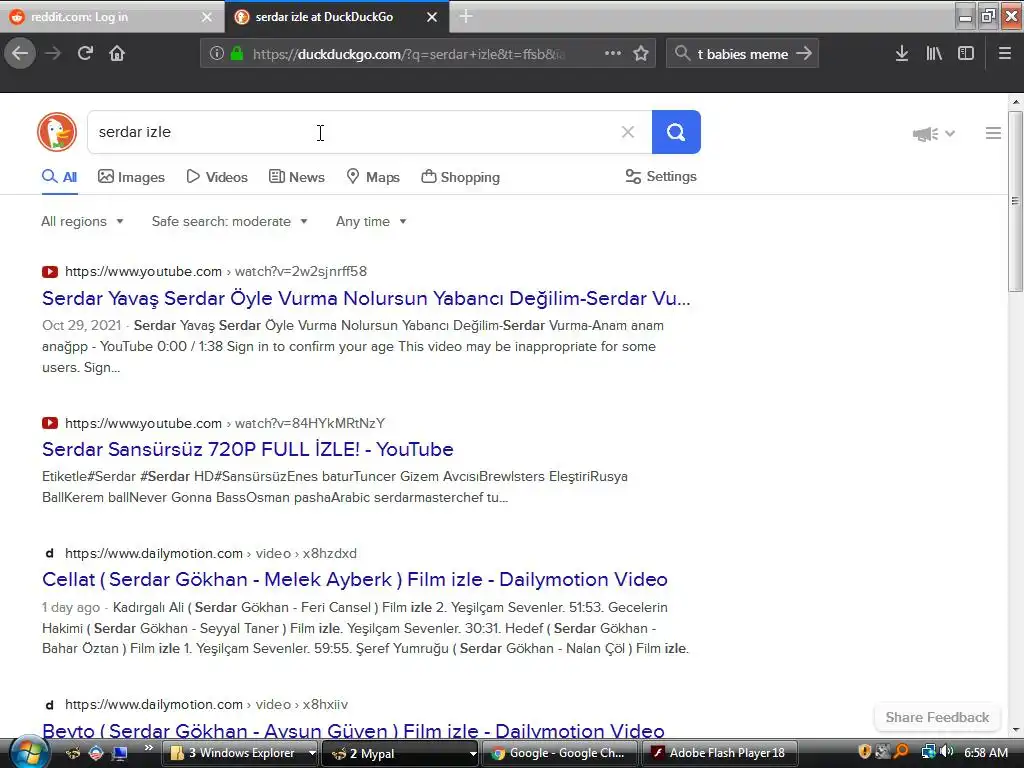The image size is (1024, 768).
Task: Open the downloads panel
Action: (901, 53)
